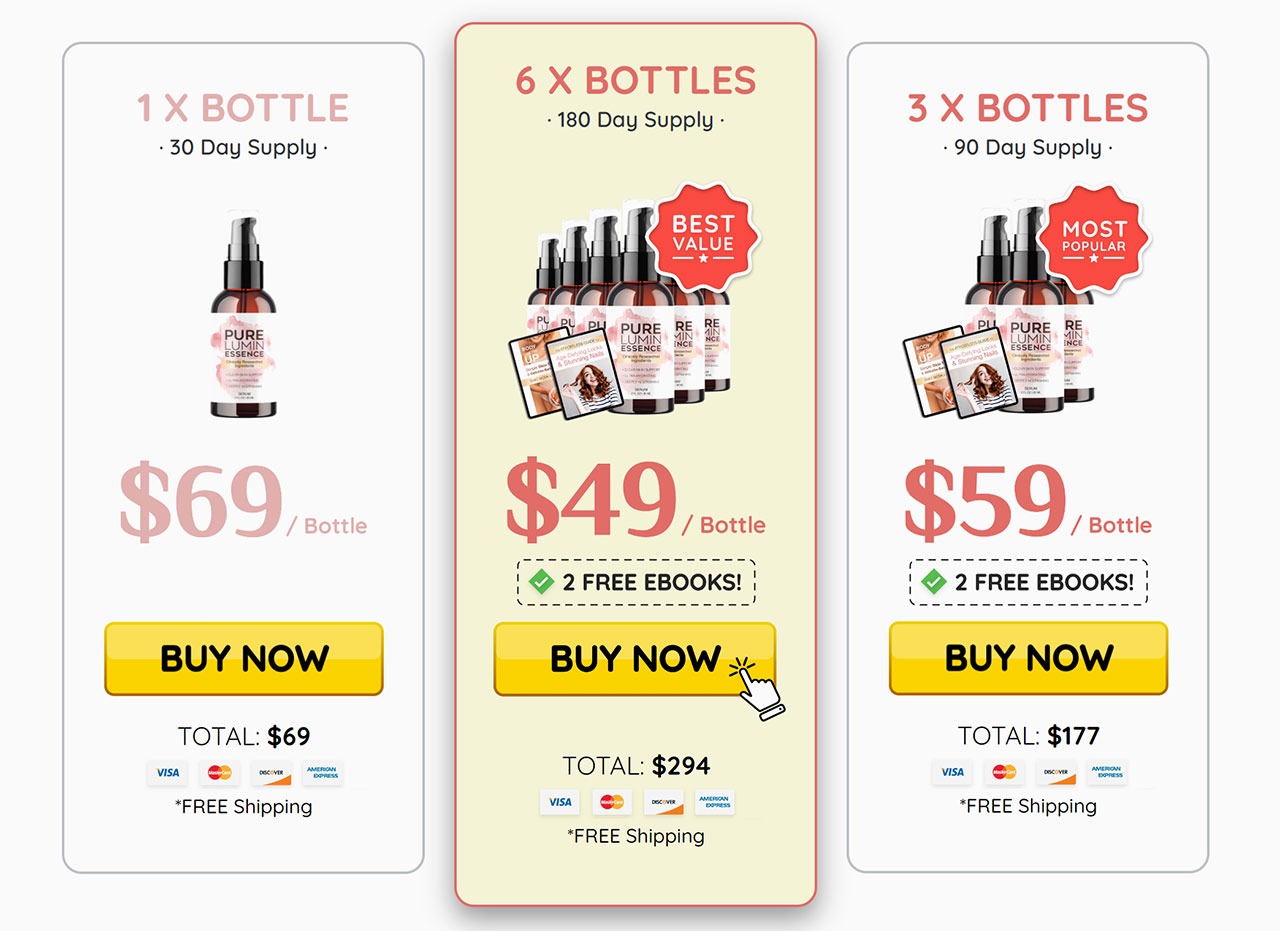1280x931 pixels.
Task: Click the 6 X BOTTLES heading
Action: (x=636, y=80)
